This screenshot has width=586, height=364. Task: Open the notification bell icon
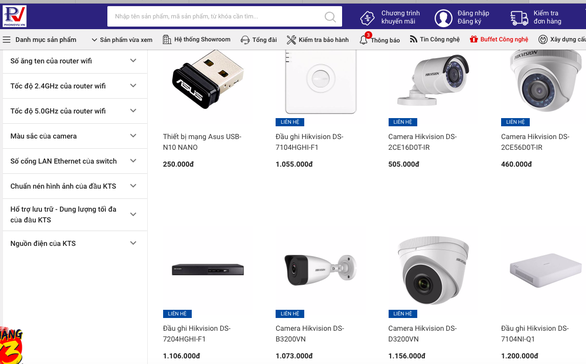pyautogui.click(x=364, y=39)
